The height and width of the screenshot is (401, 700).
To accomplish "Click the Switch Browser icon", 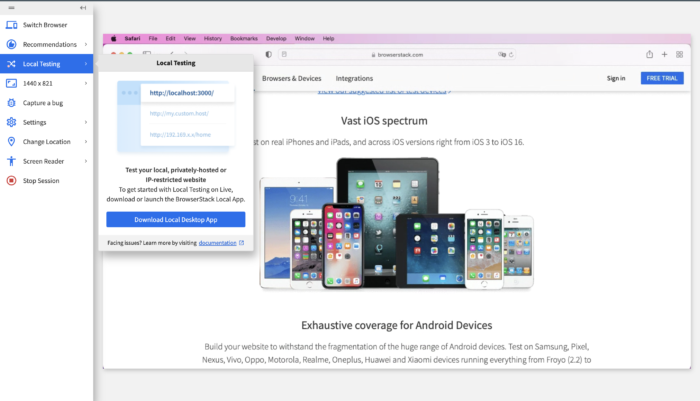I will point(11,25).
